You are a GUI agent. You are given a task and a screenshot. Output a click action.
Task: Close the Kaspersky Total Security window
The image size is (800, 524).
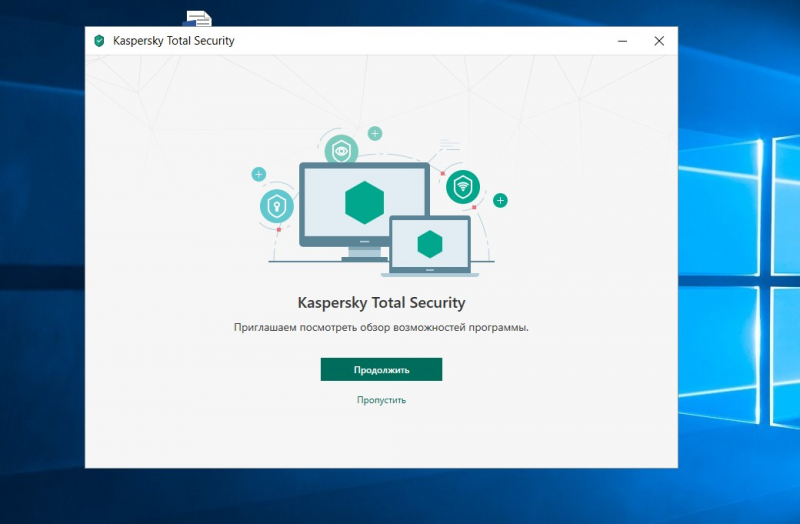659,41
